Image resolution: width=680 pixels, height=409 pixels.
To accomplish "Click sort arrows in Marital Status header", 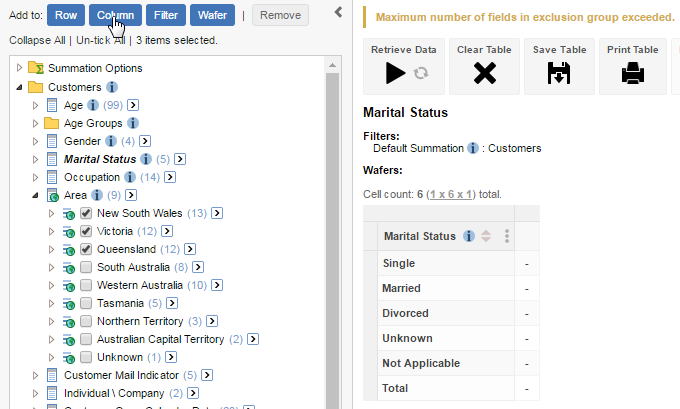I will pyautogui.click(x=486, y=237).
